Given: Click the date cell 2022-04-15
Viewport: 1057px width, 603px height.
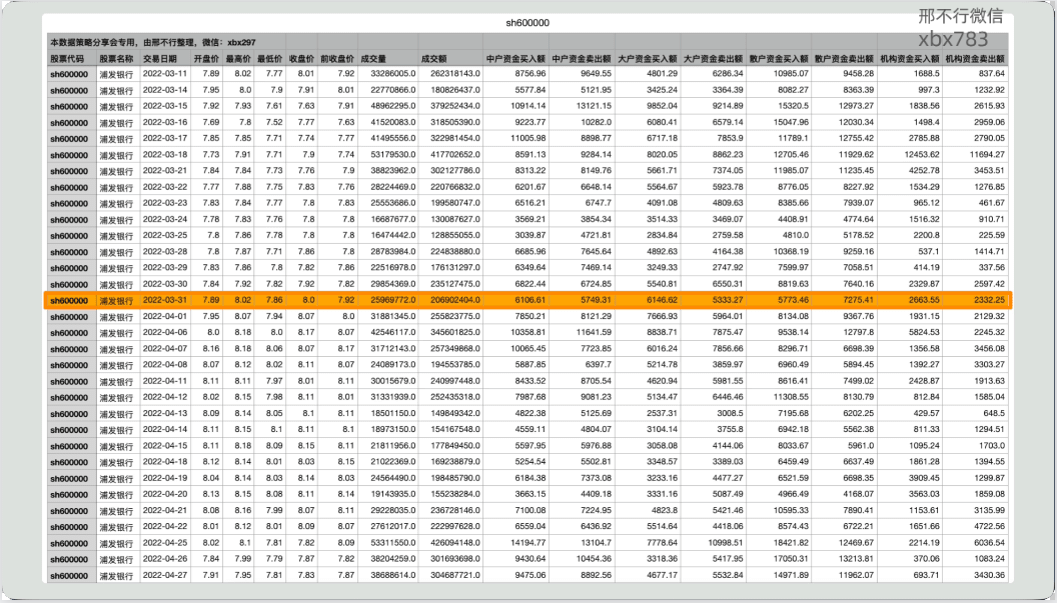Looking at the screenshot, I should (x=165, y=445).
